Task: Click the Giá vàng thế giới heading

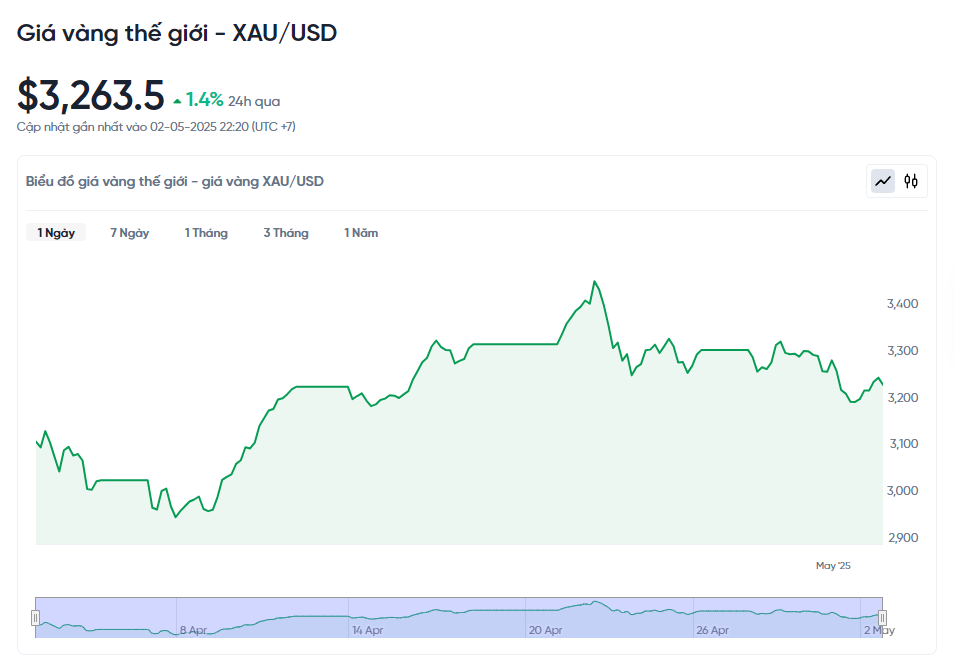Action: (x=177, y=33)
